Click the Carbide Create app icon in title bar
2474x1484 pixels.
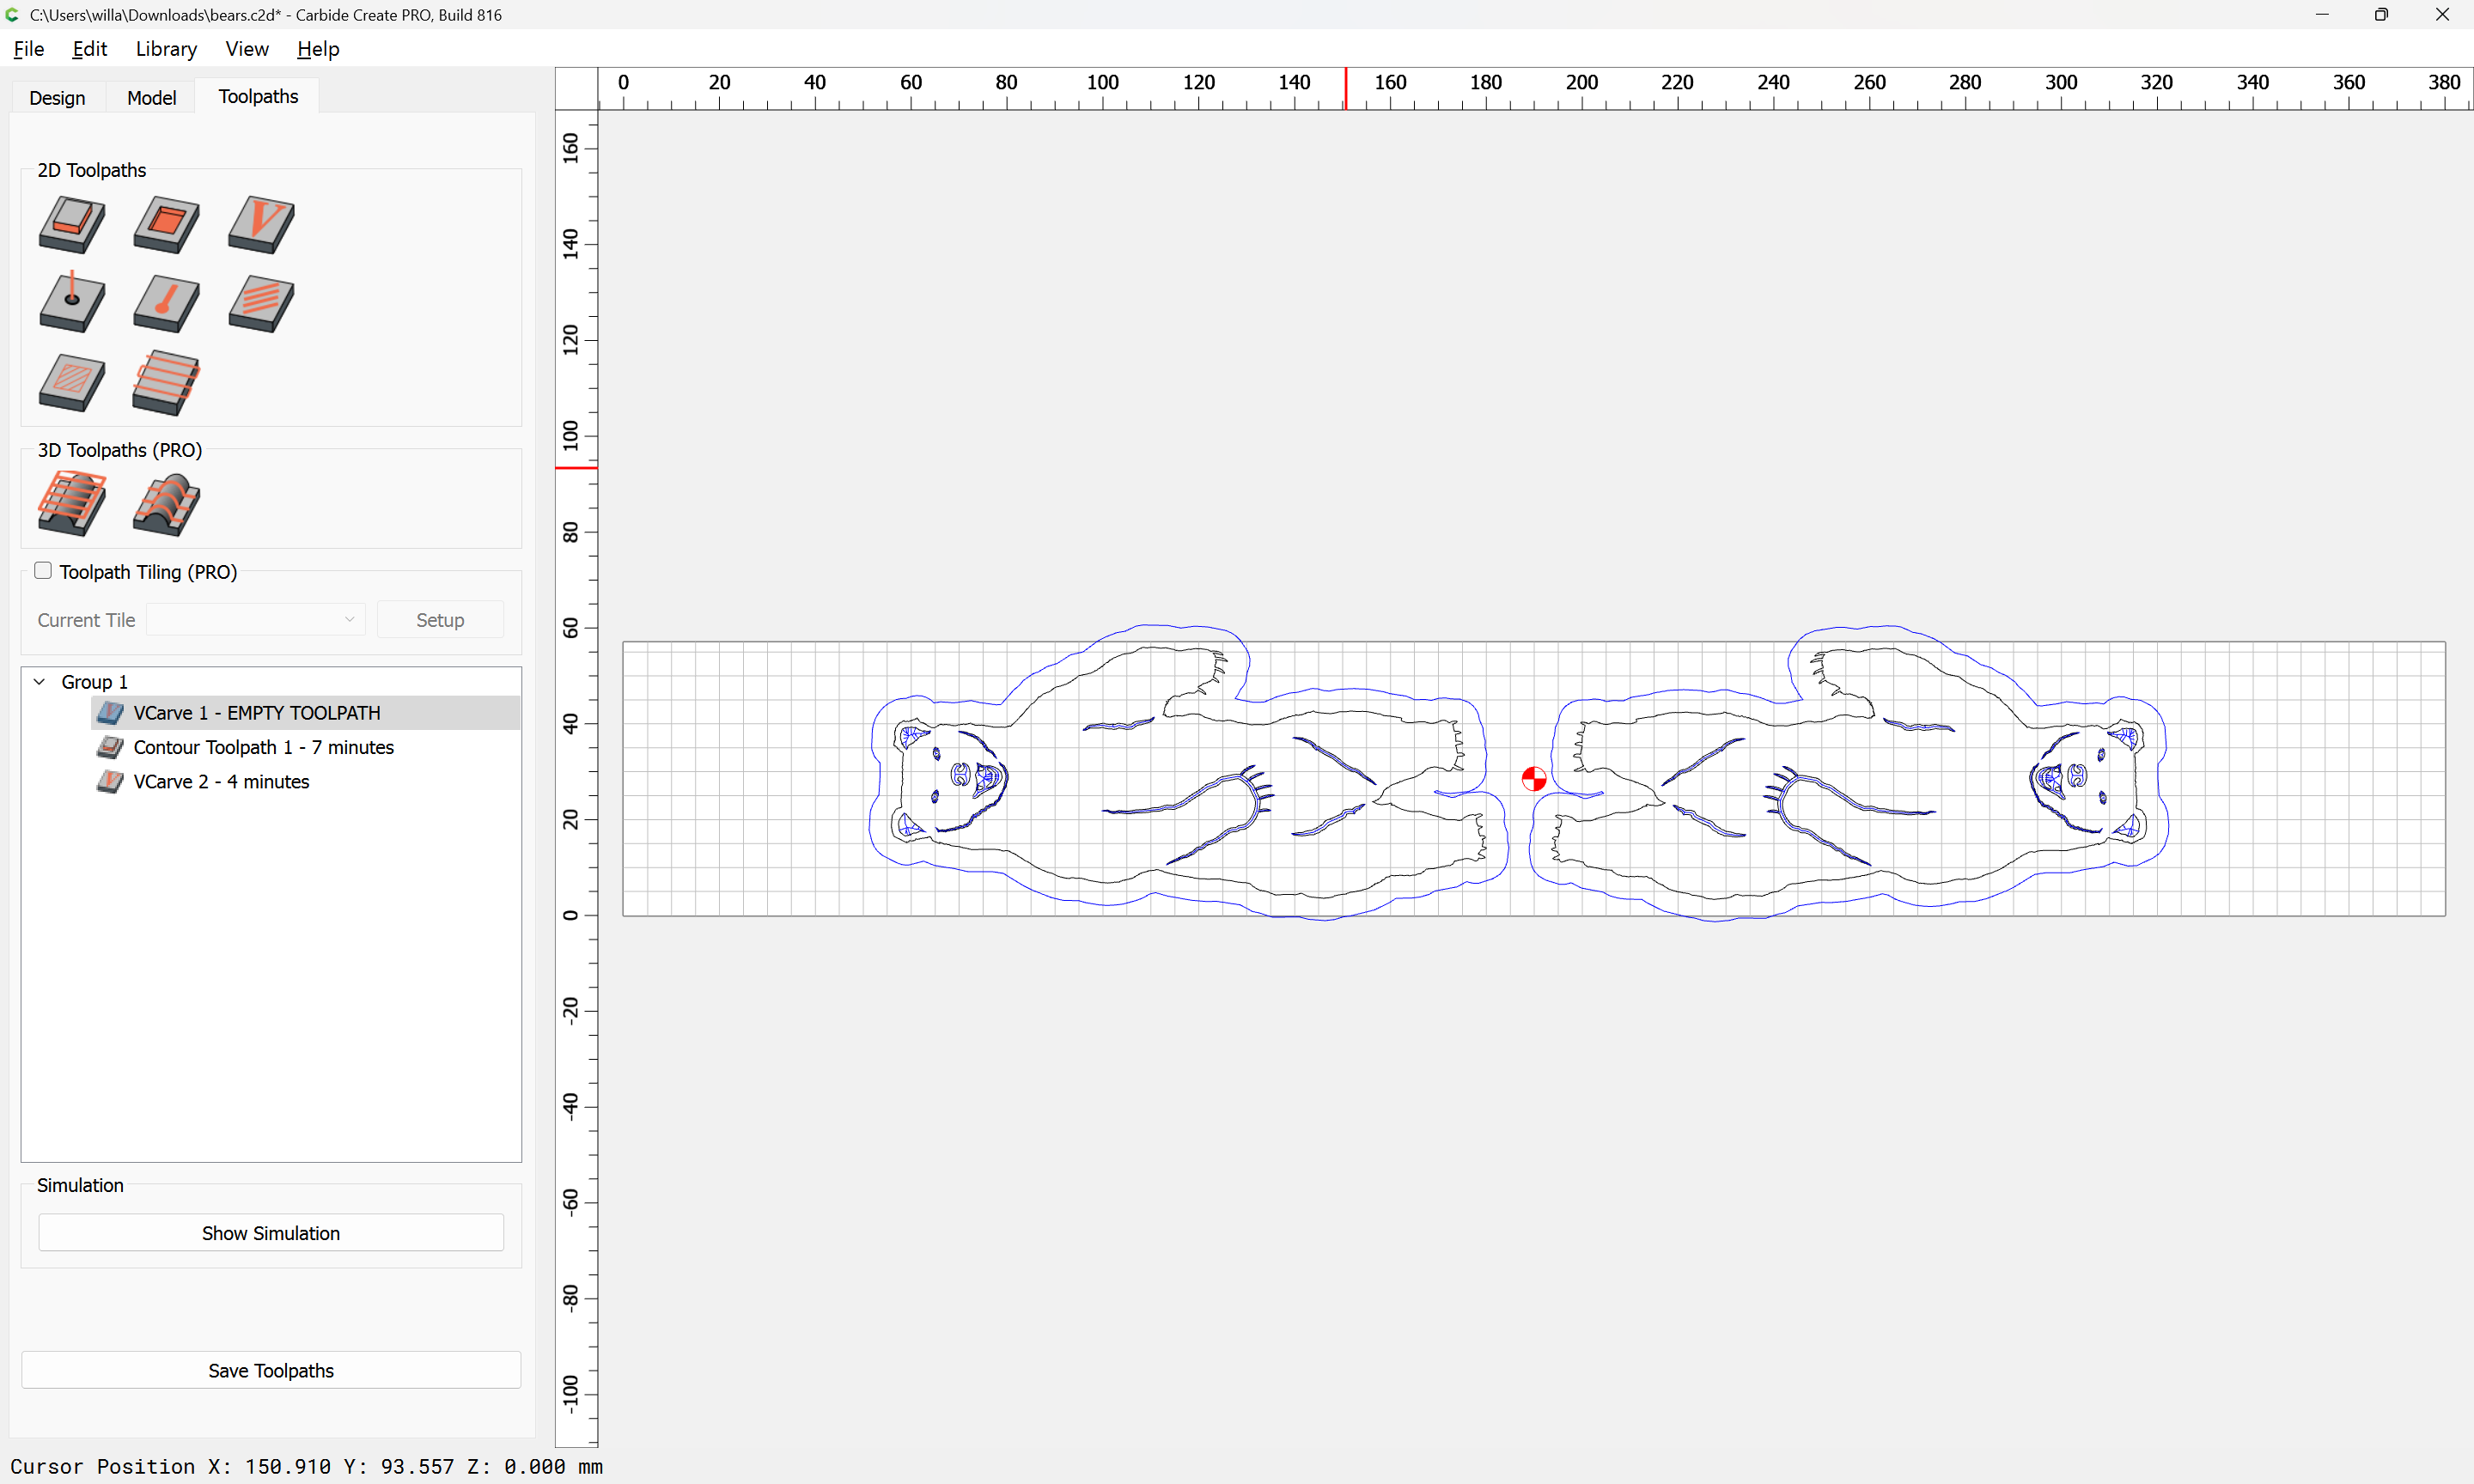pyautogui.click(x=13, y=14)
